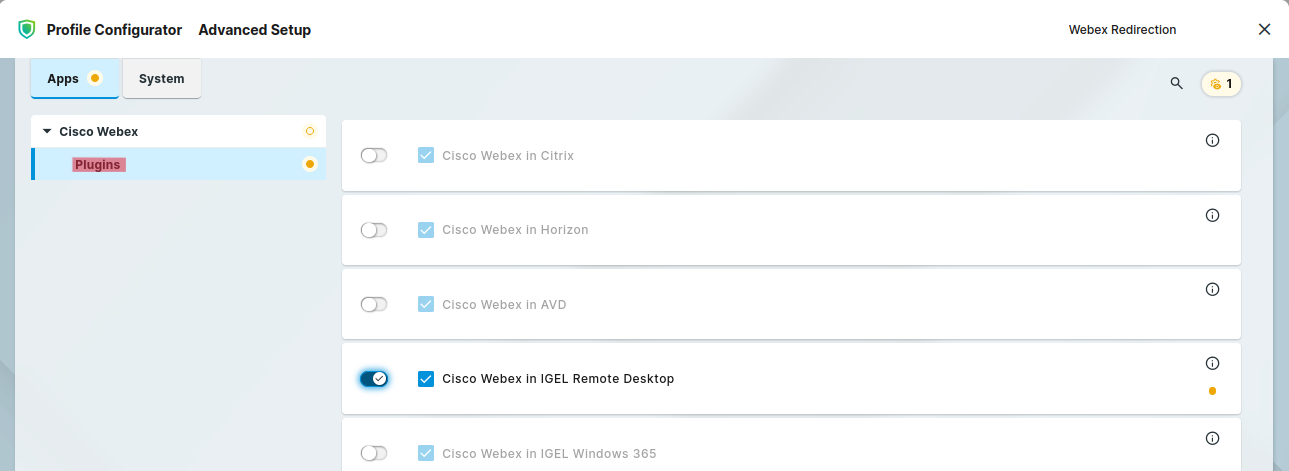
Task: Collapse the Cisco Webex tree node
Action: (x=47, y=131)
